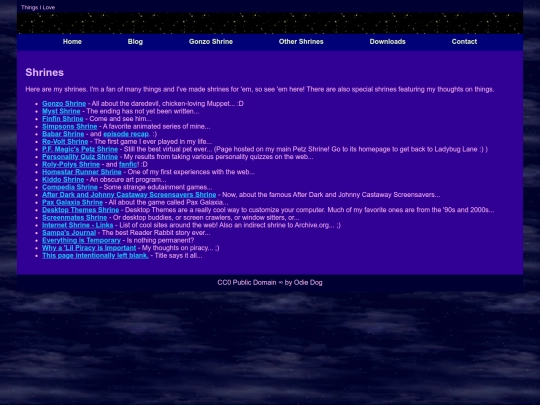Click description 'An obscure art program'
Image resolution: width=540 pixels, height=405 pixels.
click(128, 179)
